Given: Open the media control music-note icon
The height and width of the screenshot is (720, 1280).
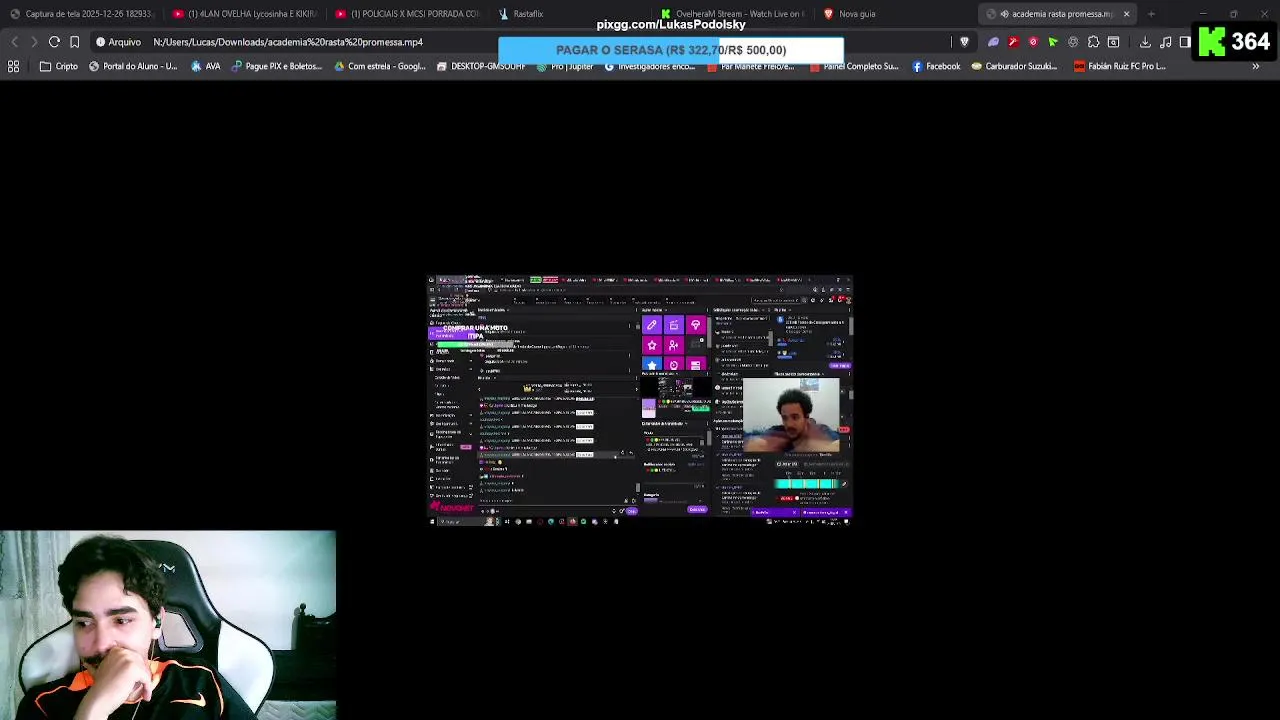Looking at the screenshot, I should tap(1165, 42).
